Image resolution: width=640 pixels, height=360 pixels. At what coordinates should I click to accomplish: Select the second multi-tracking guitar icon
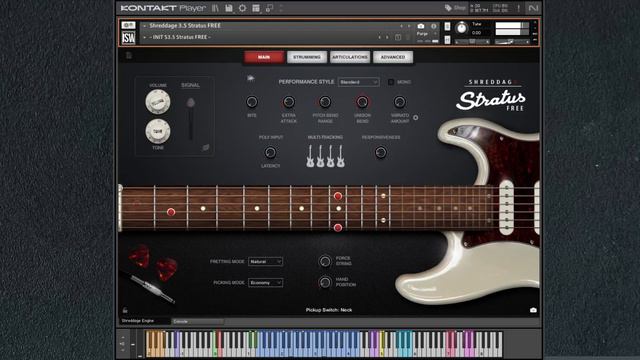[x=320, y=156]
